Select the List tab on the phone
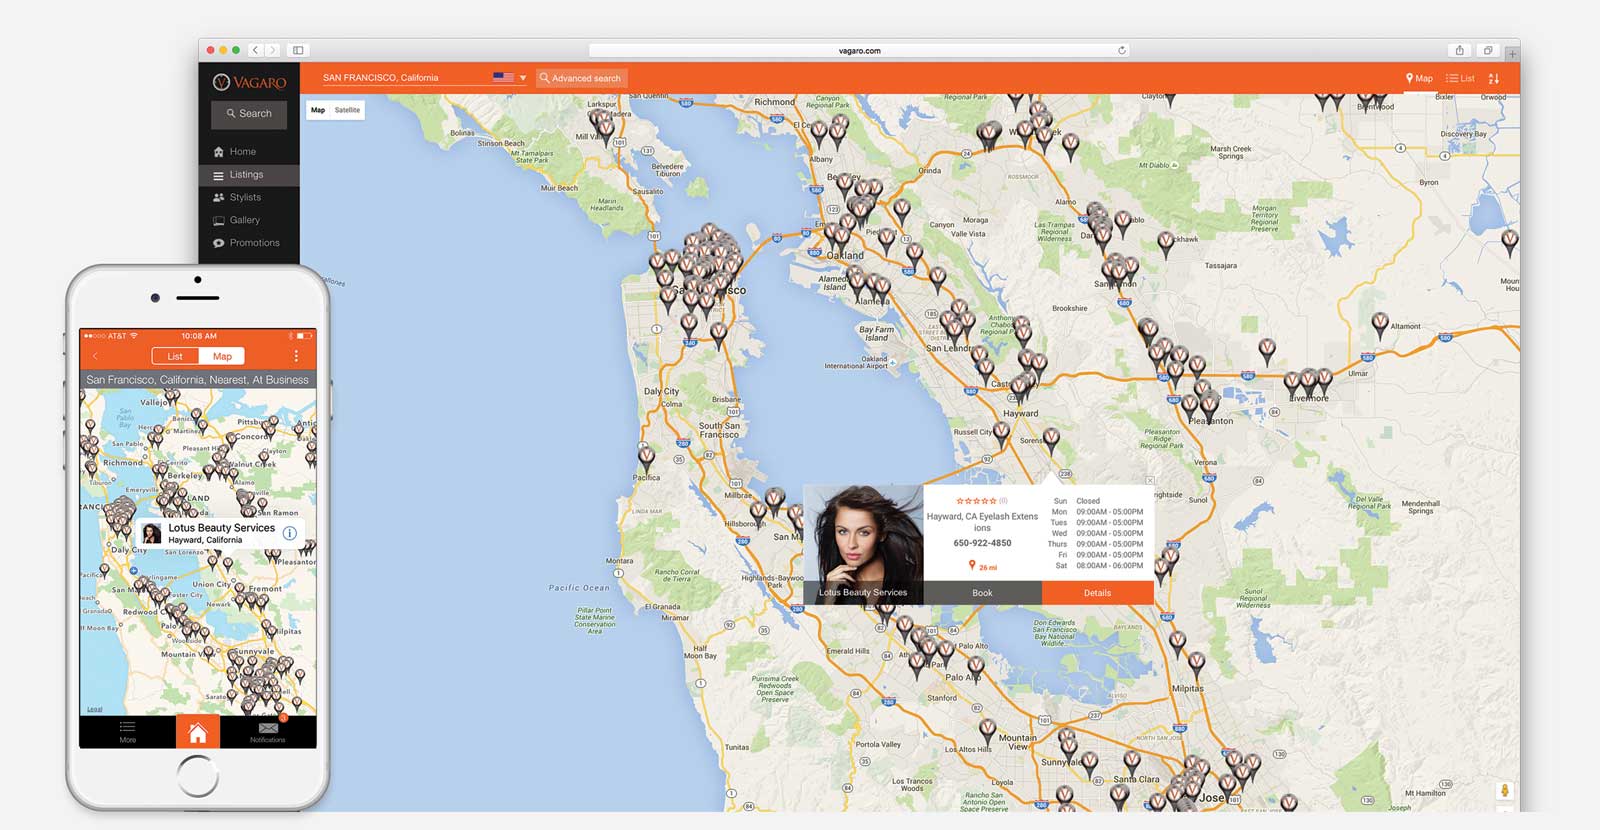The height and width of the screenshot is (830, 1600). coord(175,357)
